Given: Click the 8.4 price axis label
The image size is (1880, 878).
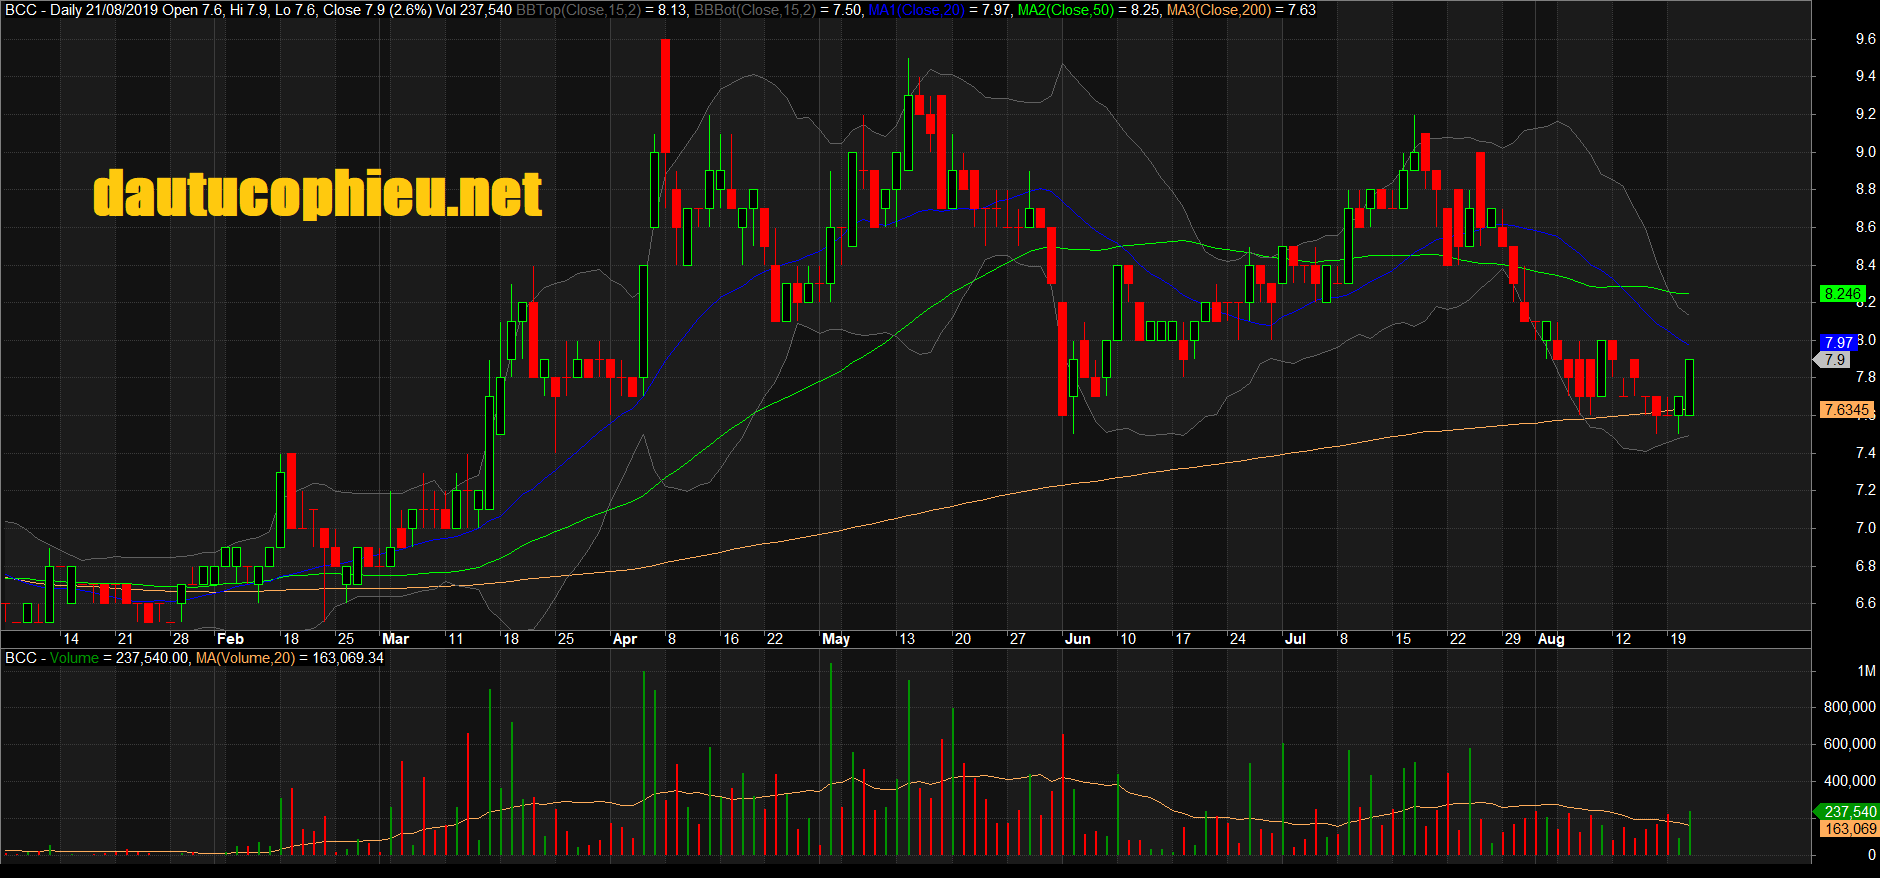Looking at the screenshot, I should [x=1865, y=265].
